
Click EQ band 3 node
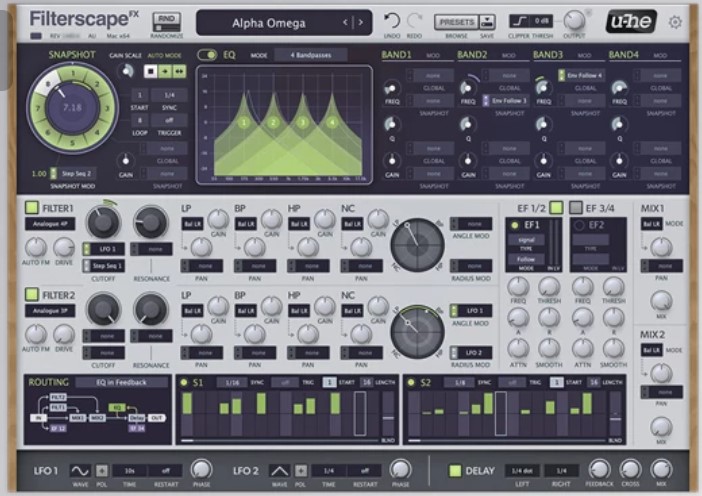coord(303,123)
